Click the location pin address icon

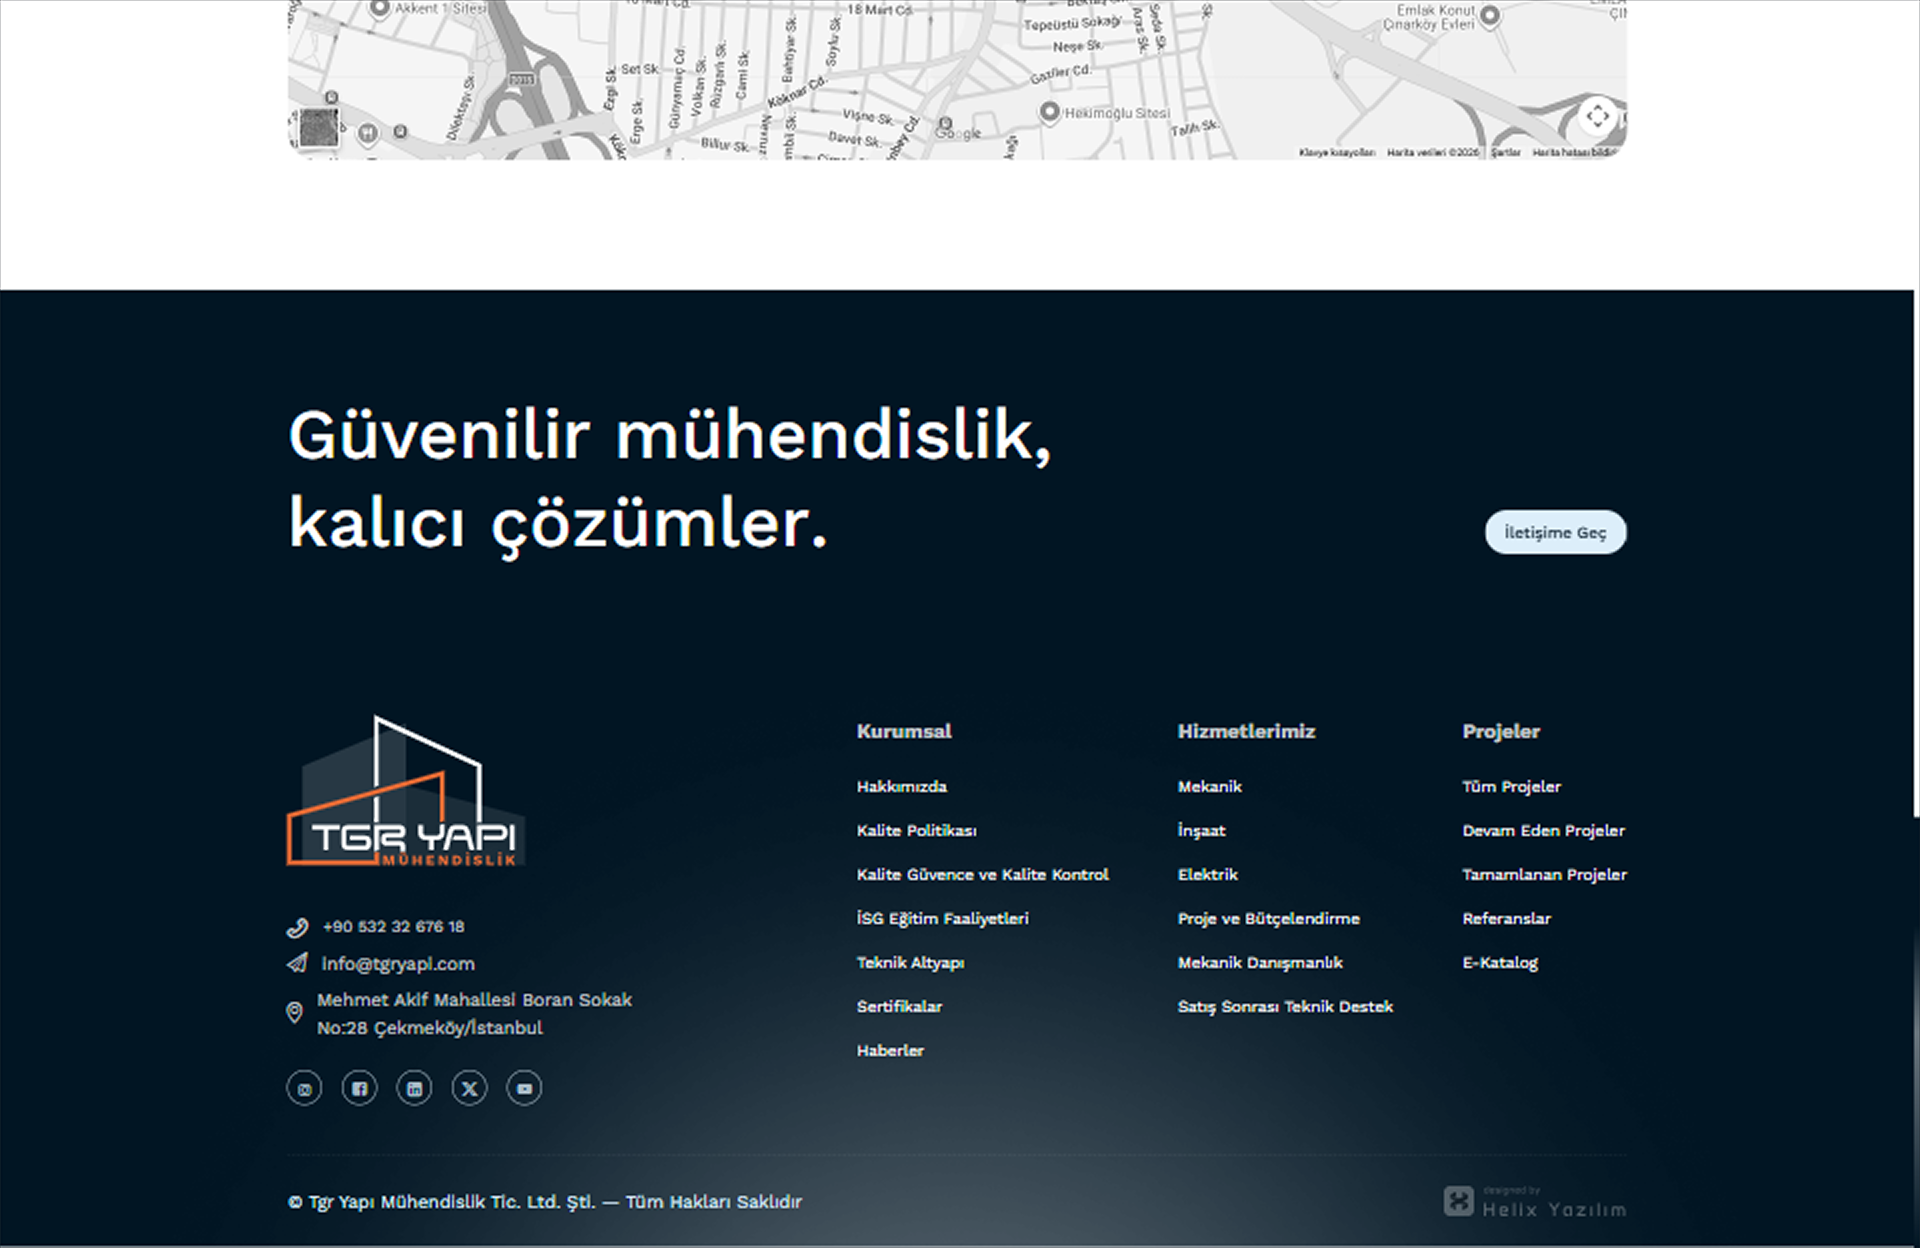[294, 1013]
